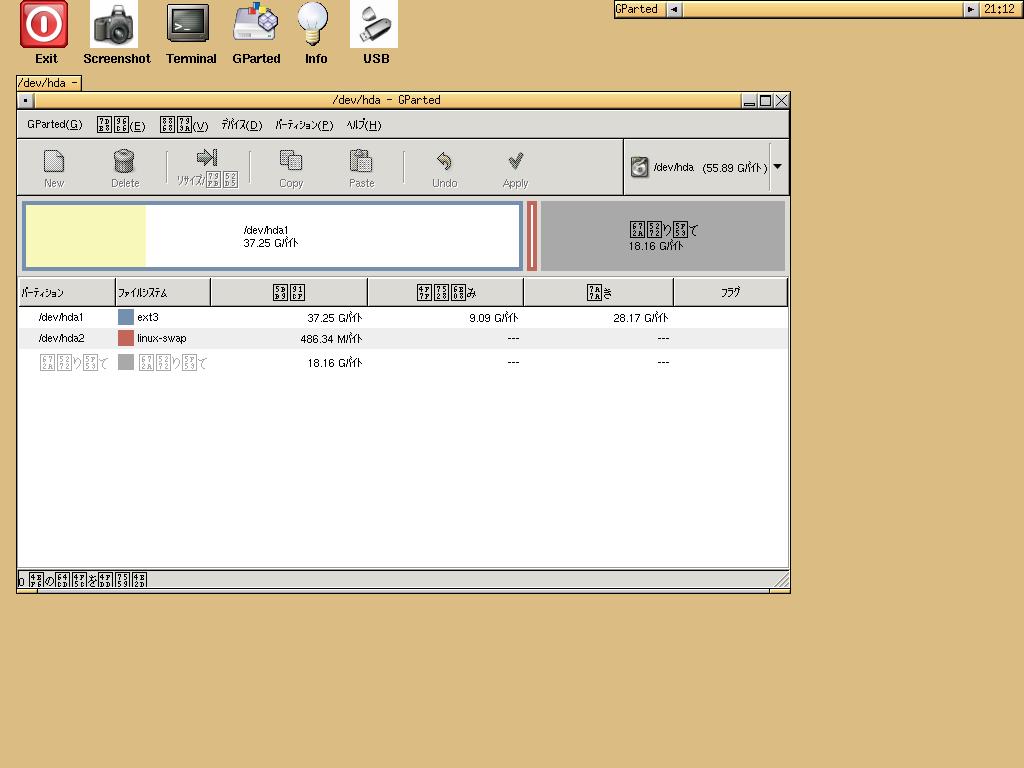Open the Partition(P) menu
This screenshot has width=1024, height=768.
point(304,125)
